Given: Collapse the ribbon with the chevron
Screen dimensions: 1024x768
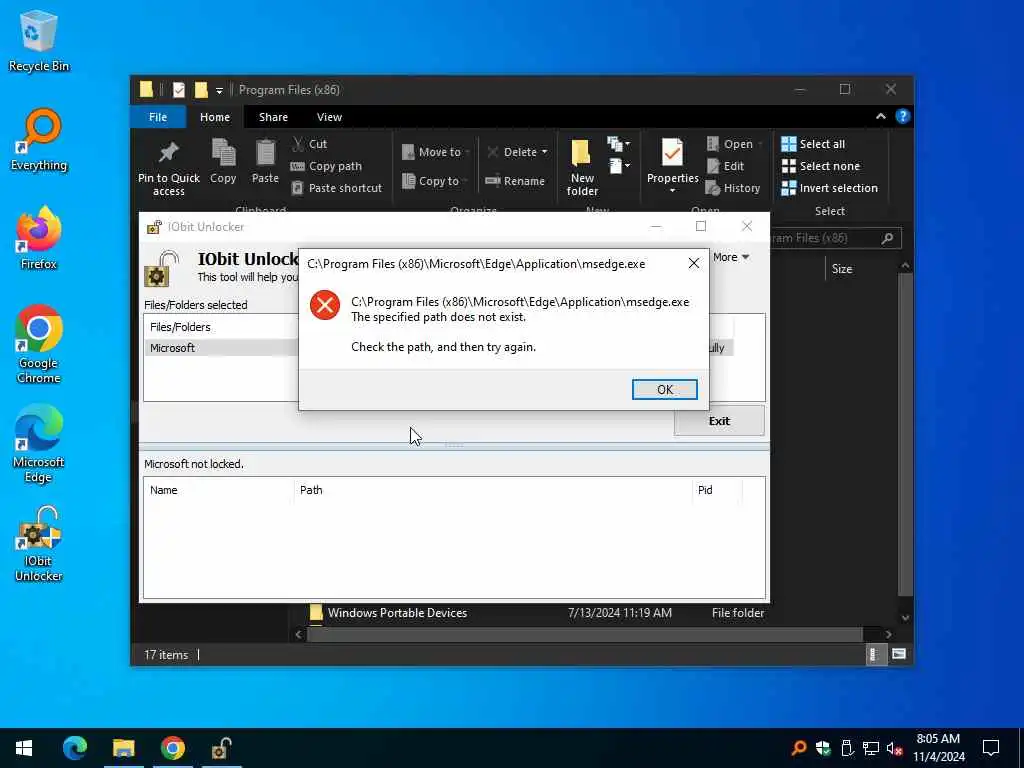Looking at the screenshot, I should [x=880, y=116].
